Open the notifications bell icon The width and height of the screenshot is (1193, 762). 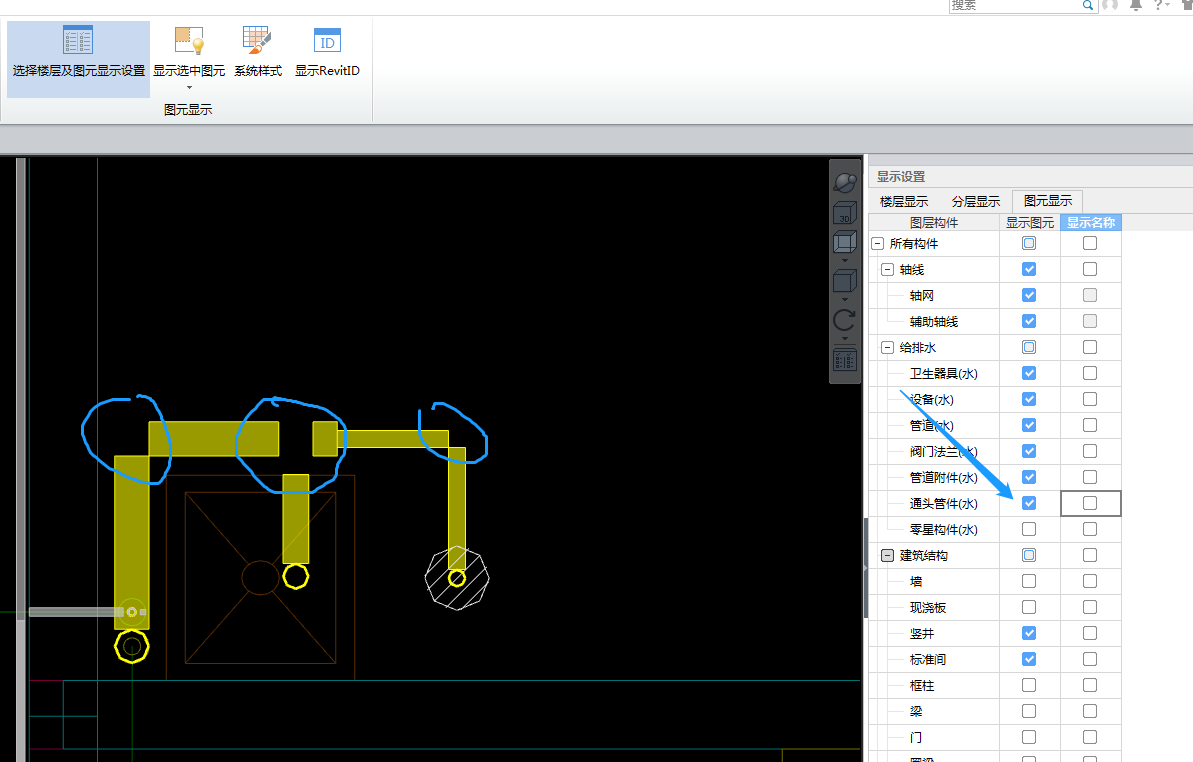click(1136, 5)
